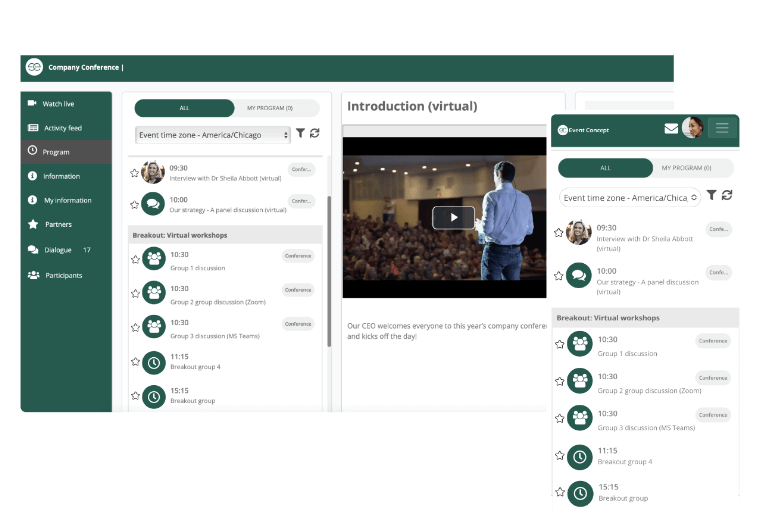Click Conference tag on Group 1 discussion, desktop

pos(298,255)
